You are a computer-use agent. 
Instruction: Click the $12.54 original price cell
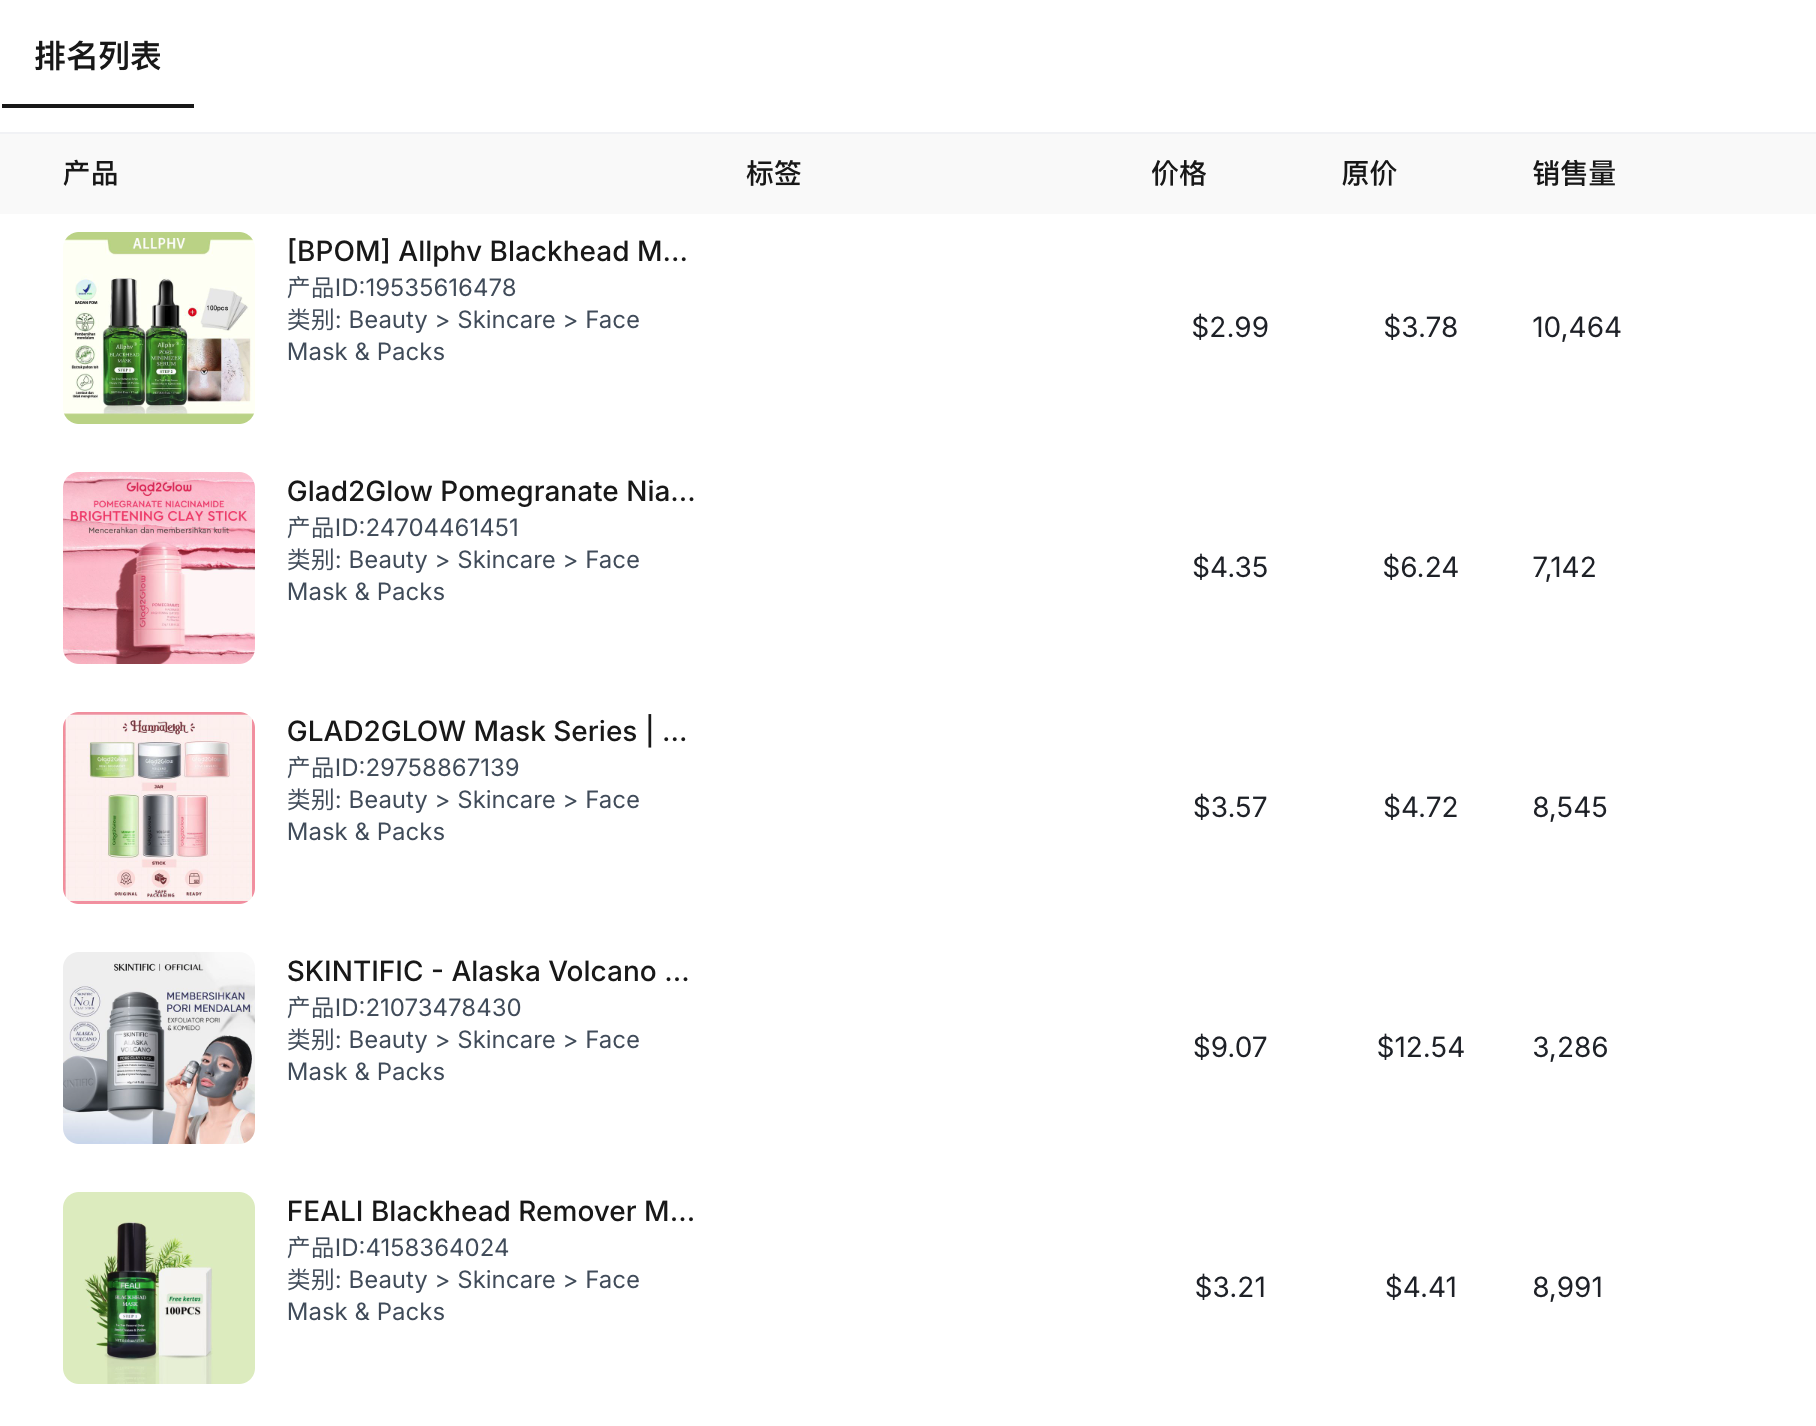coord(1420,1047)
